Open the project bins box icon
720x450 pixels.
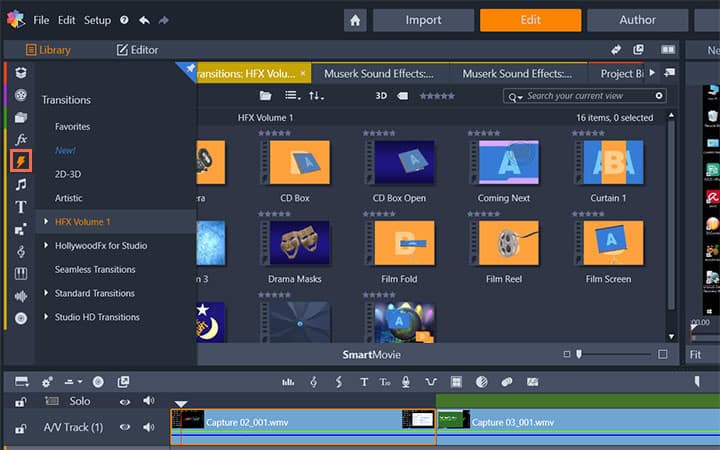[x=21, y=73]
